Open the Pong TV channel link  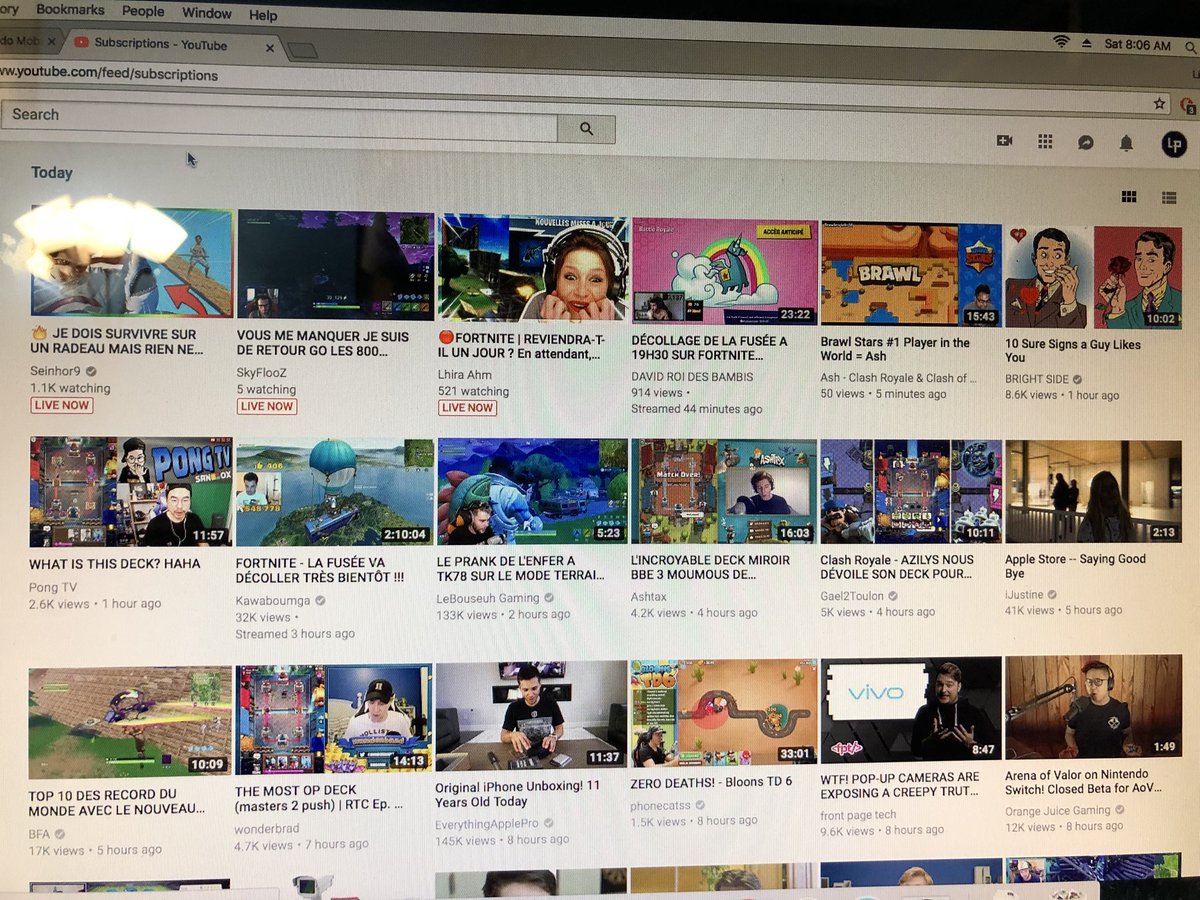click(x=53, y=587)
